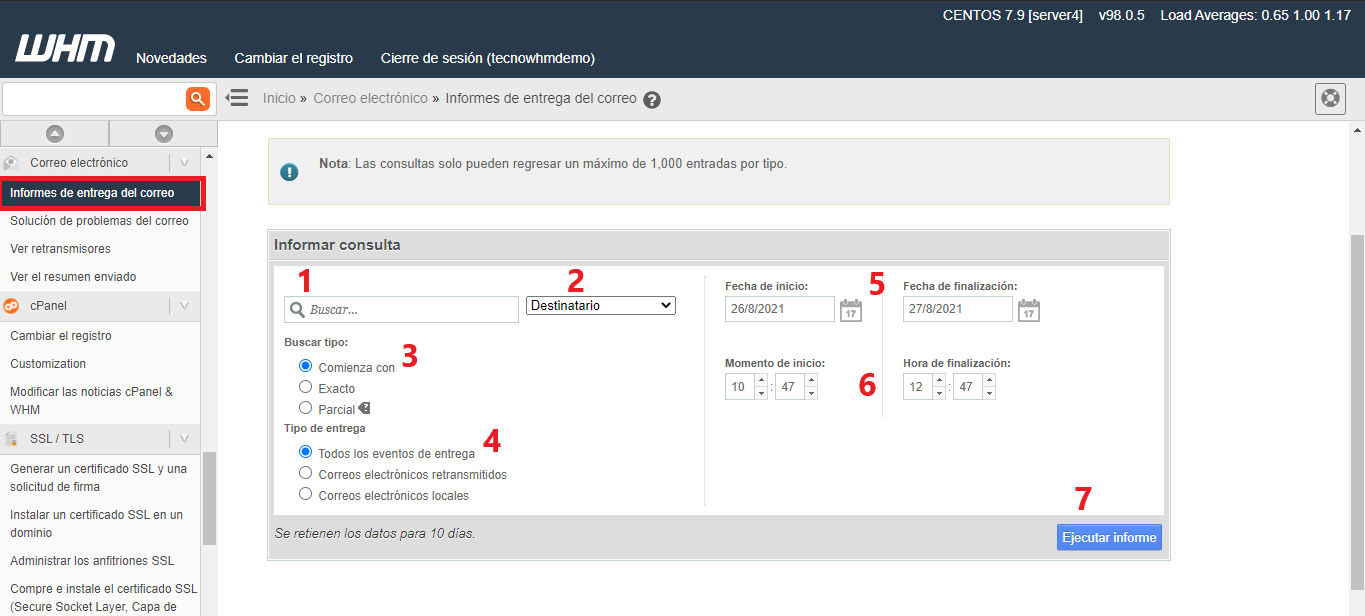
Task: Choose "Correos electrónicos retransmitidos" delivery type
Action: 306,473
